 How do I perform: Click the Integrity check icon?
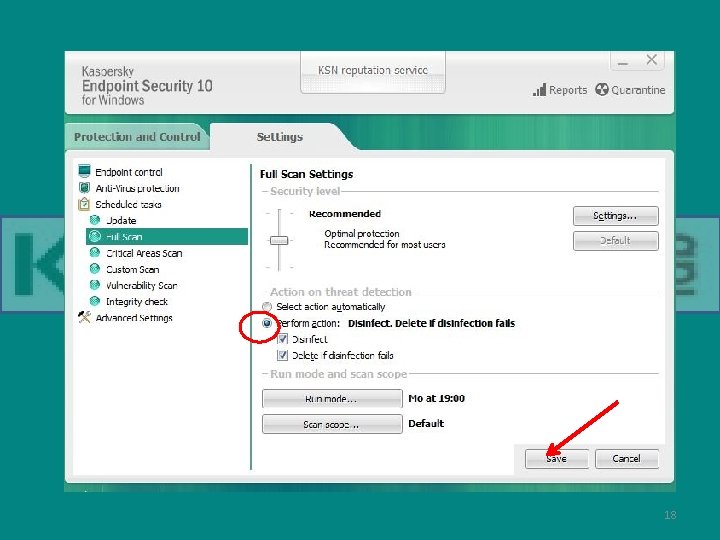[95, 301]
